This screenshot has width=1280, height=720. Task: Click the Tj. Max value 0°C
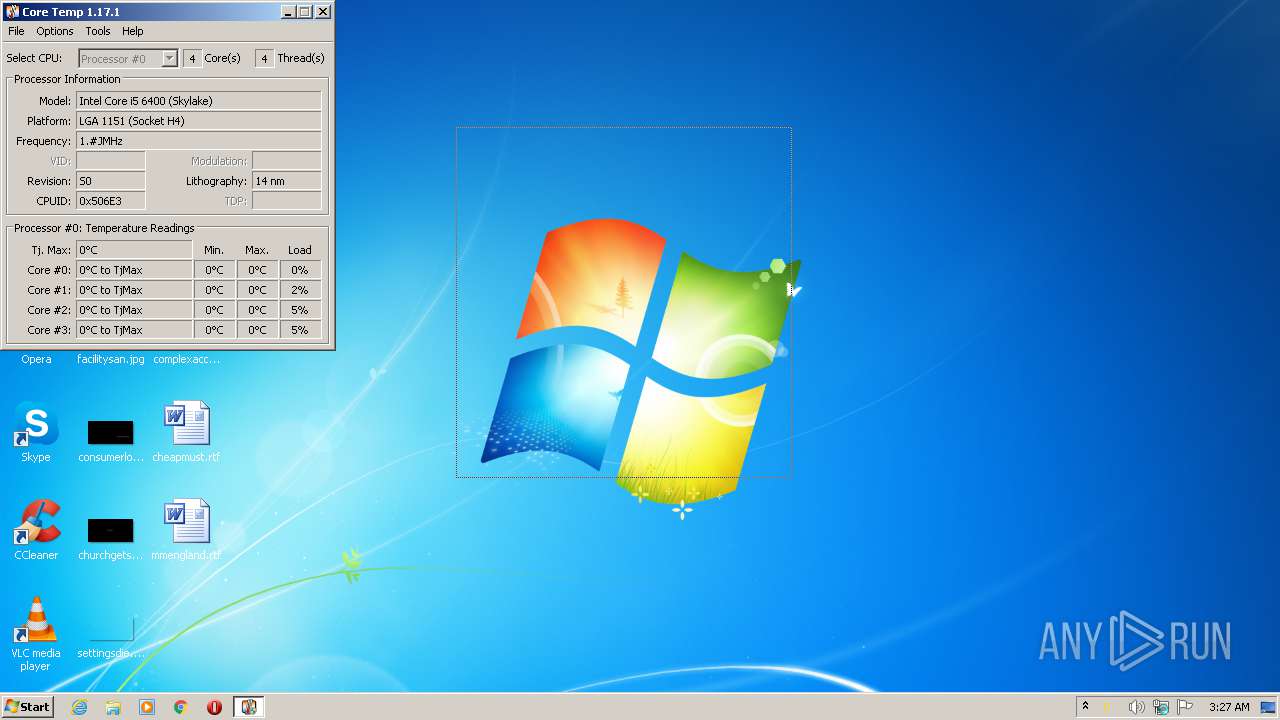click(x=134, y=250)
